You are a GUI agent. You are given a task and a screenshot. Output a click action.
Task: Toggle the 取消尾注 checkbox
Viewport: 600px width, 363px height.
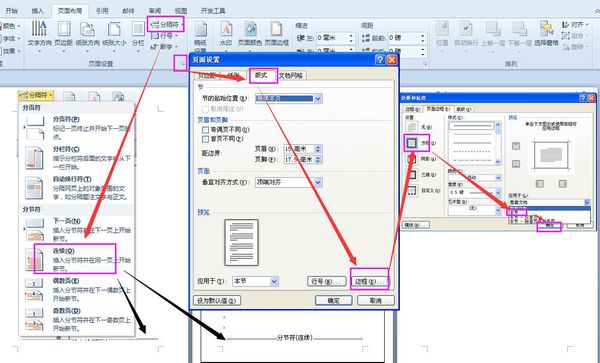tap(205, 109)
